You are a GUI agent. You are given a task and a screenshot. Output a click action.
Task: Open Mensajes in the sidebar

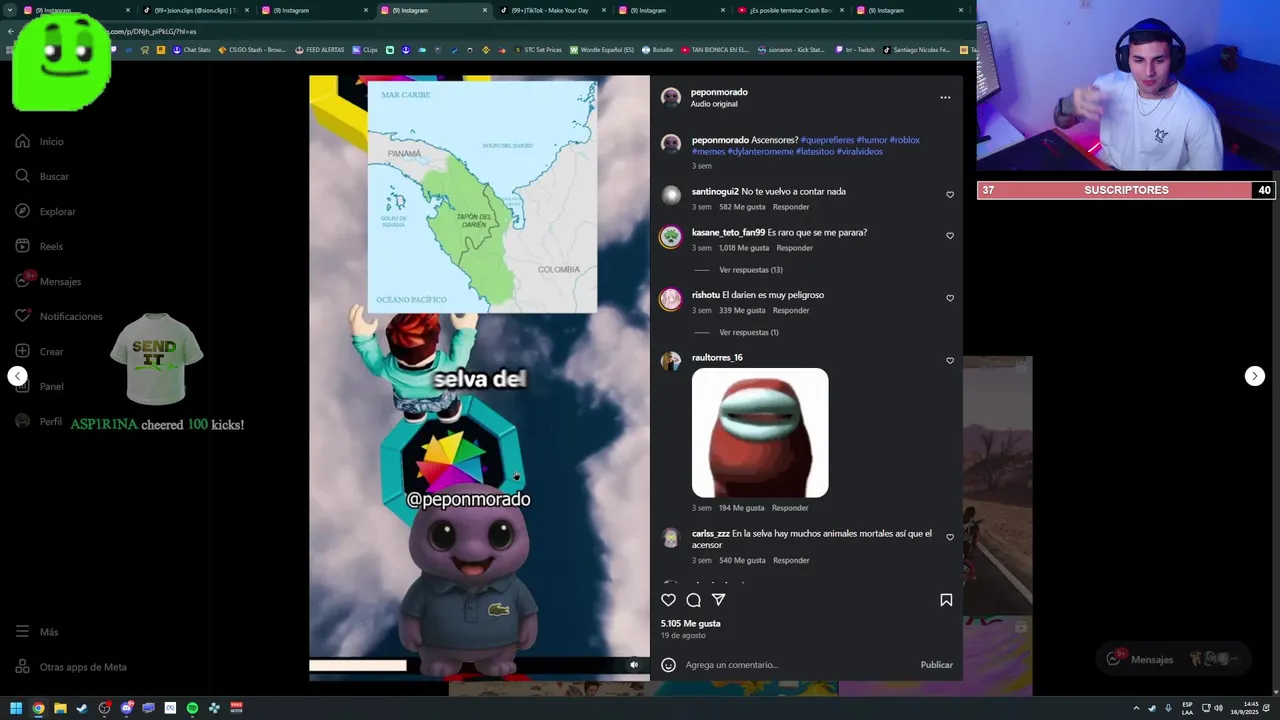pos(47,281)
